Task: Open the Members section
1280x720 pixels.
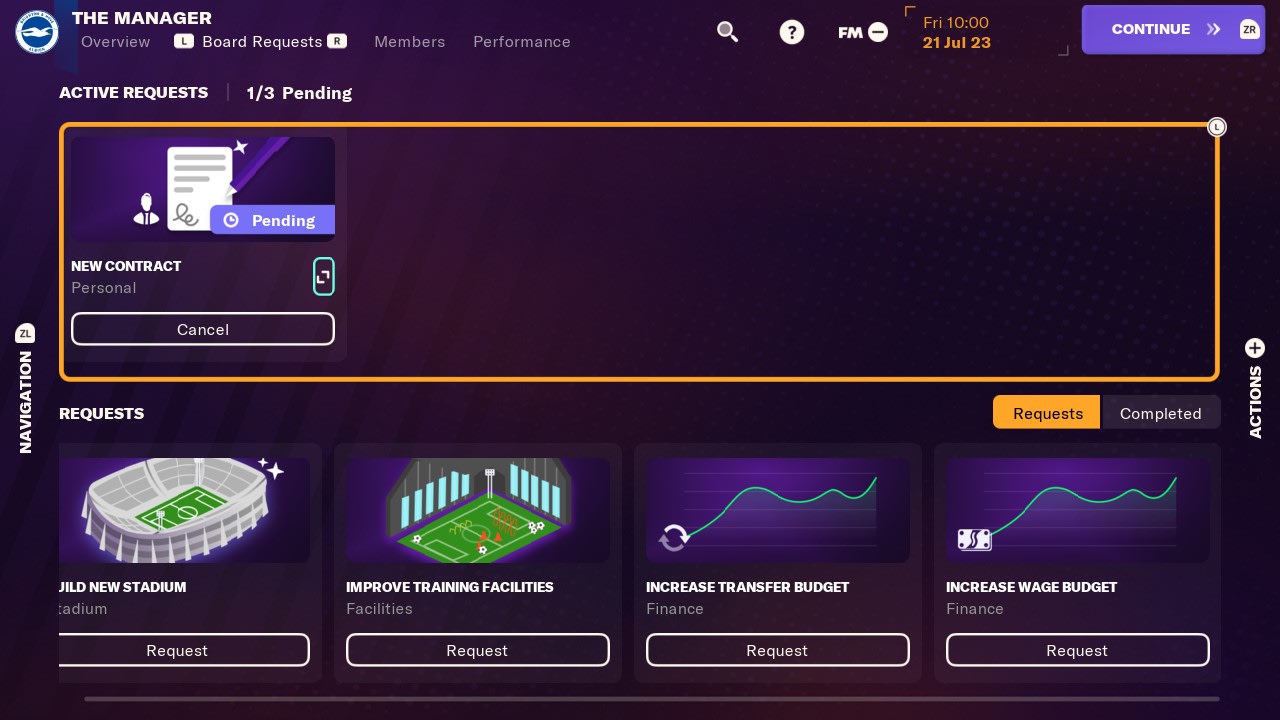Action: tap(410, 42)
